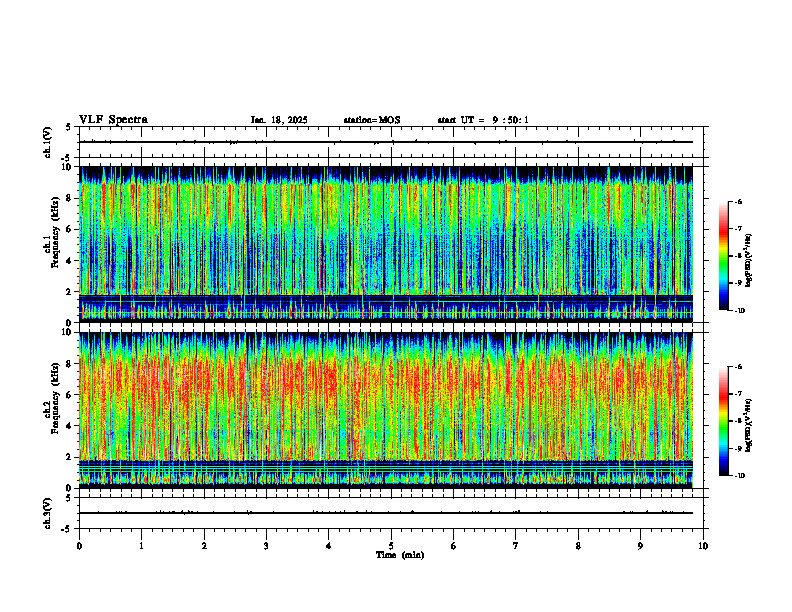
Task: Click the time axis tick label "3"
Action: click(x=266, y=546)
